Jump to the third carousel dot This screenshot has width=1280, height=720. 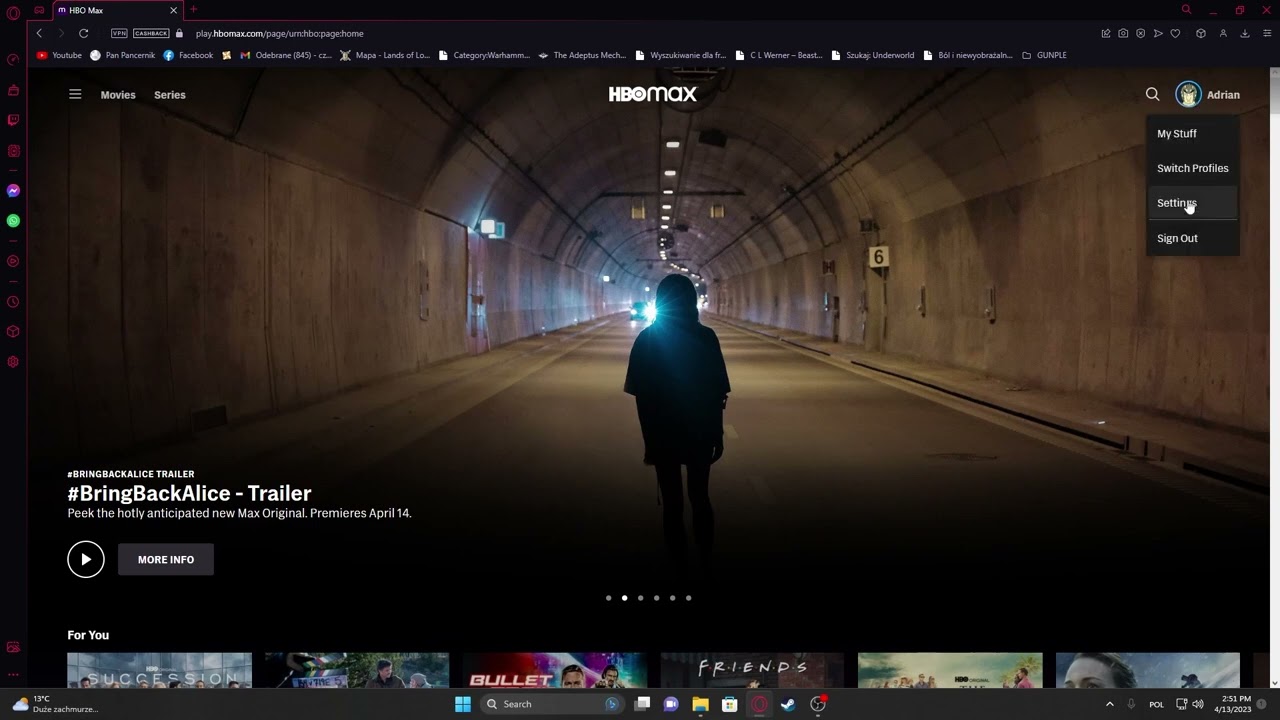click(640, 598)
